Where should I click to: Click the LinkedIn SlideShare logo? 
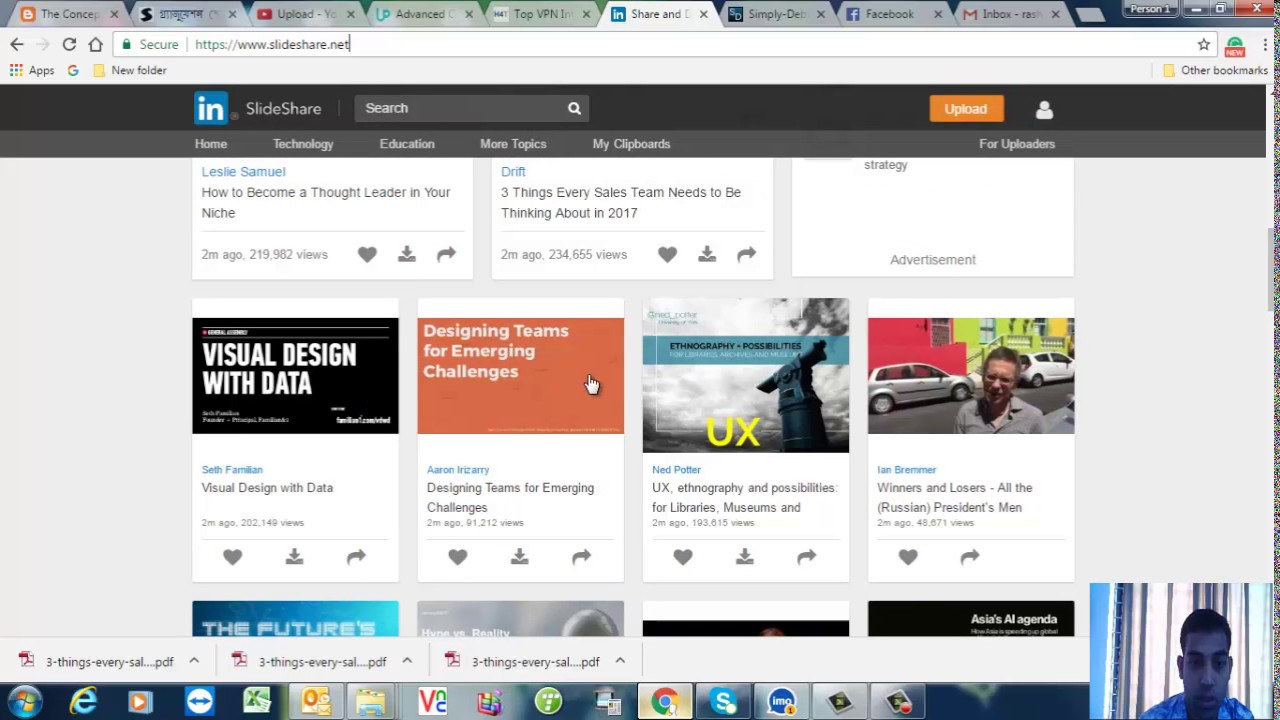pos(258,108)
